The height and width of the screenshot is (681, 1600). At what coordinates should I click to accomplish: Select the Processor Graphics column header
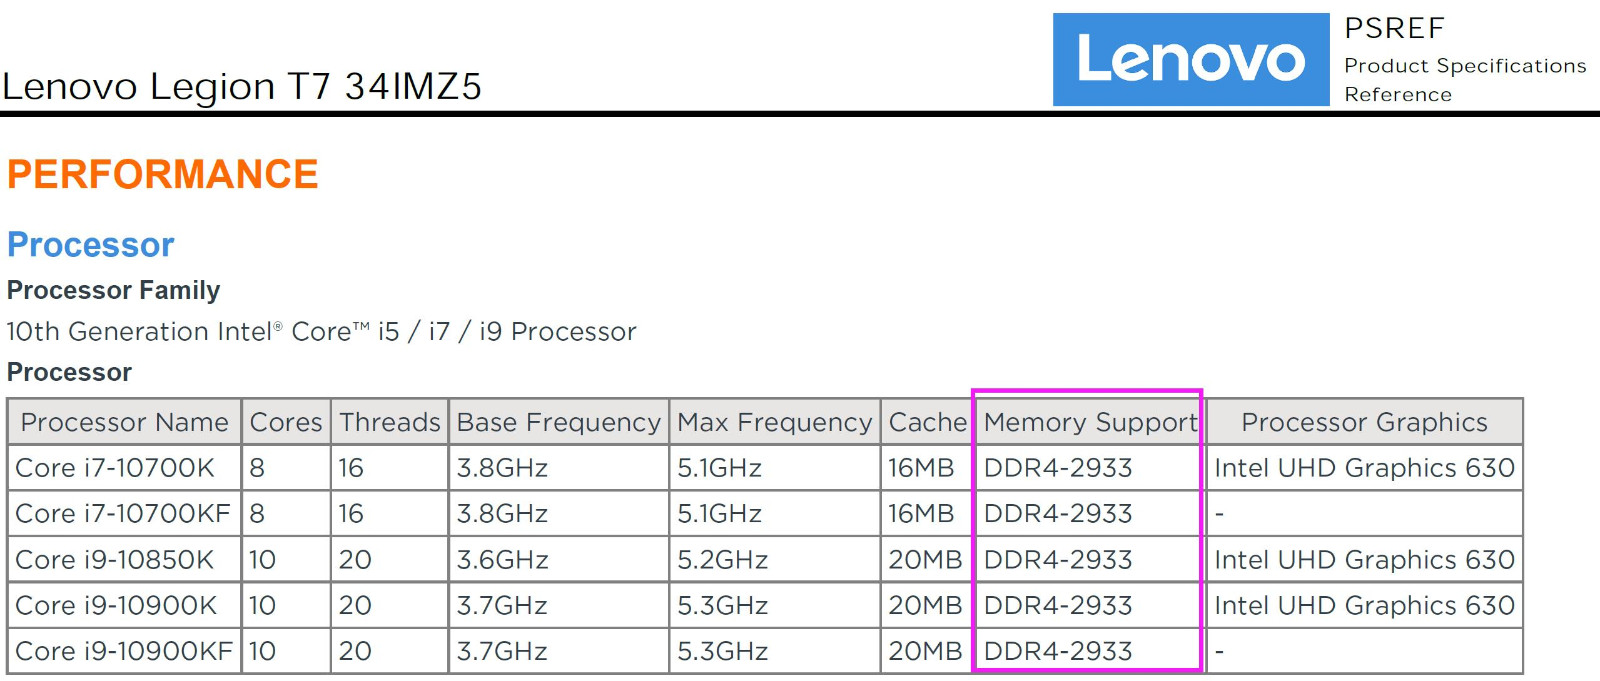(x=1364, y=422)
